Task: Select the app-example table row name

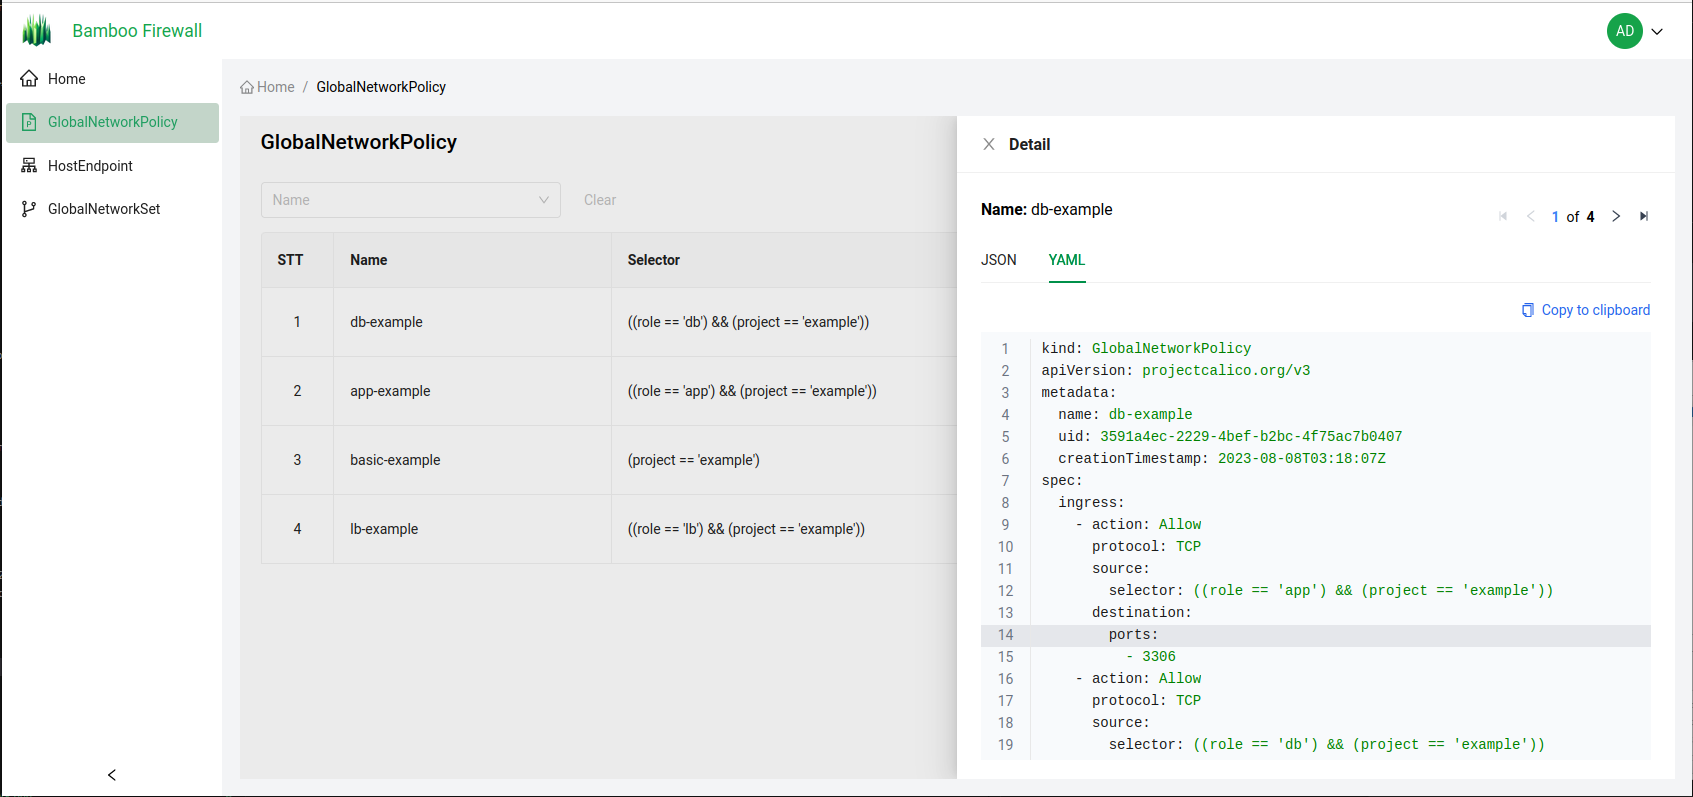Action: (x=390, y=391)
